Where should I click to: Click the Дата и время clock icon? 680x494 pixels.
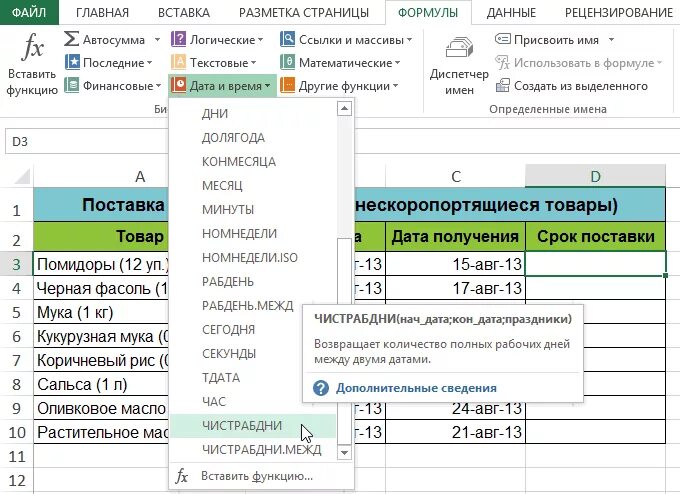(x=178, y=85)
